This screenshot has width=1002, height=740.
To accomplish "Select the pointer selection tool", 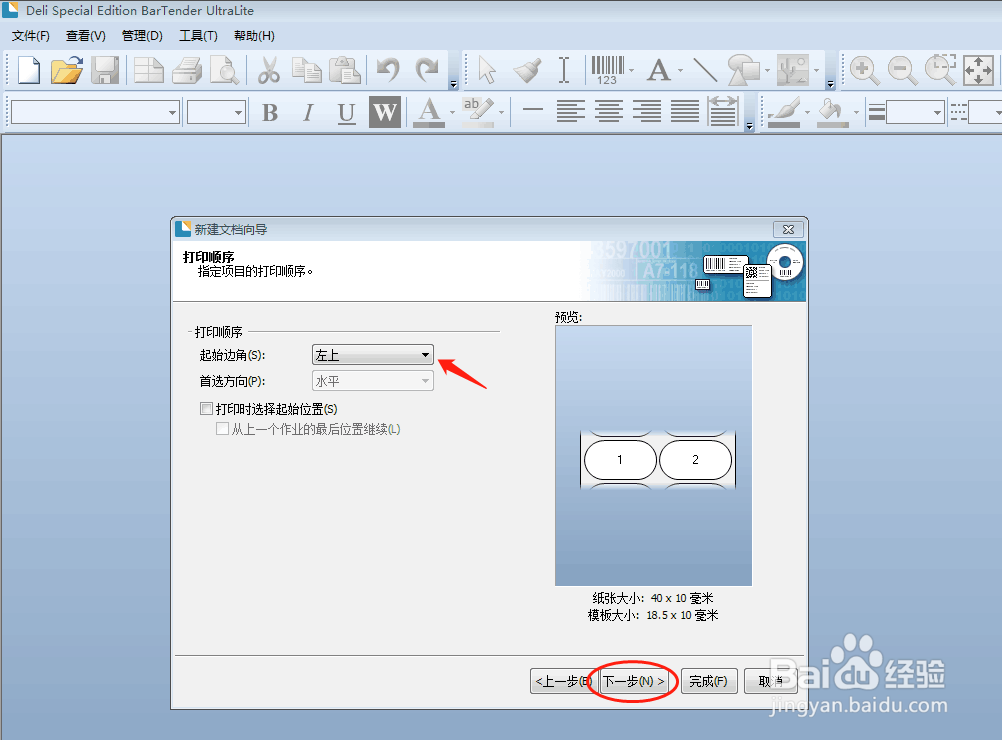I will tap(487, 70).
